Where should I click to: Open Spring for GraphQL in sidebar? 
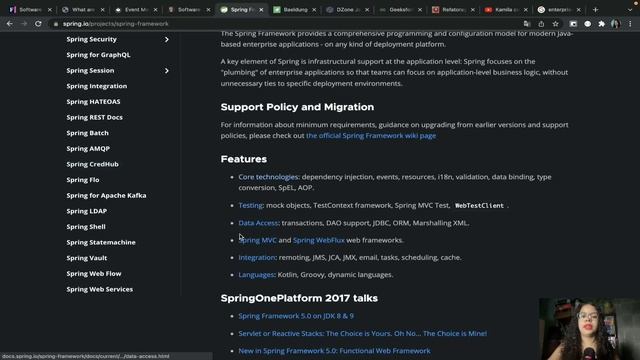[98, 55]
